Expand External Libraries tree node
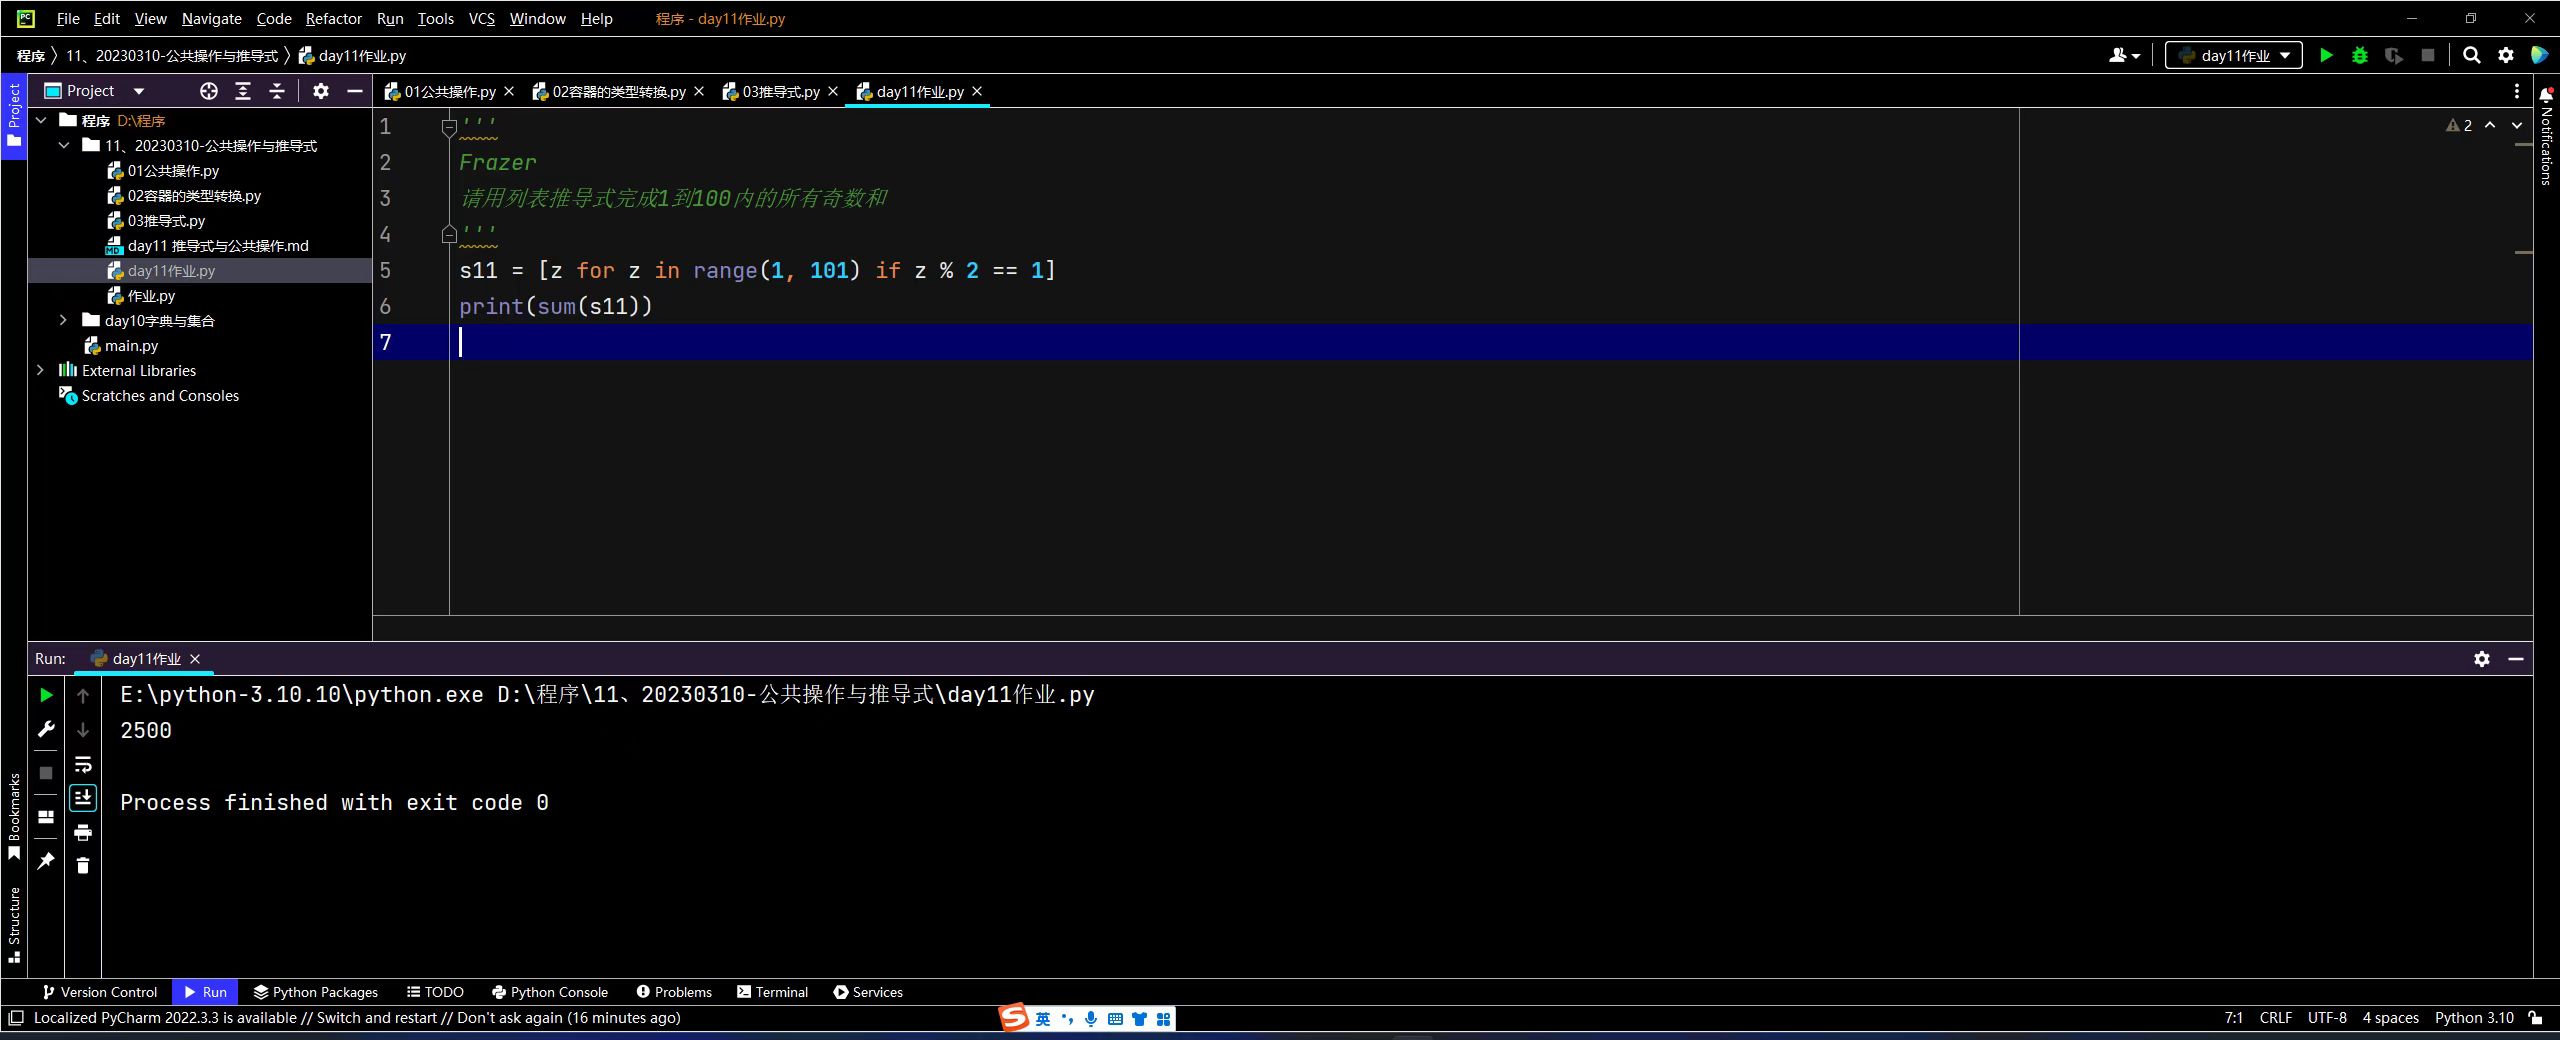2560x1040 pixels. coord(40,370)
